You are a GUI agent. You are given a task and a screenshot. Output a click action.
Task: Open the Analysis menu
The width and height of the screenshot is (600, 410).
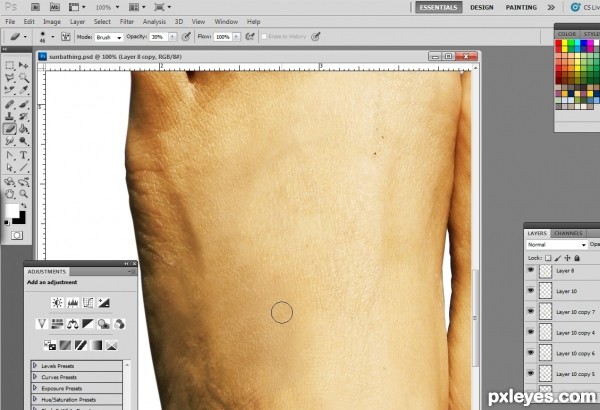pos(154,22)
